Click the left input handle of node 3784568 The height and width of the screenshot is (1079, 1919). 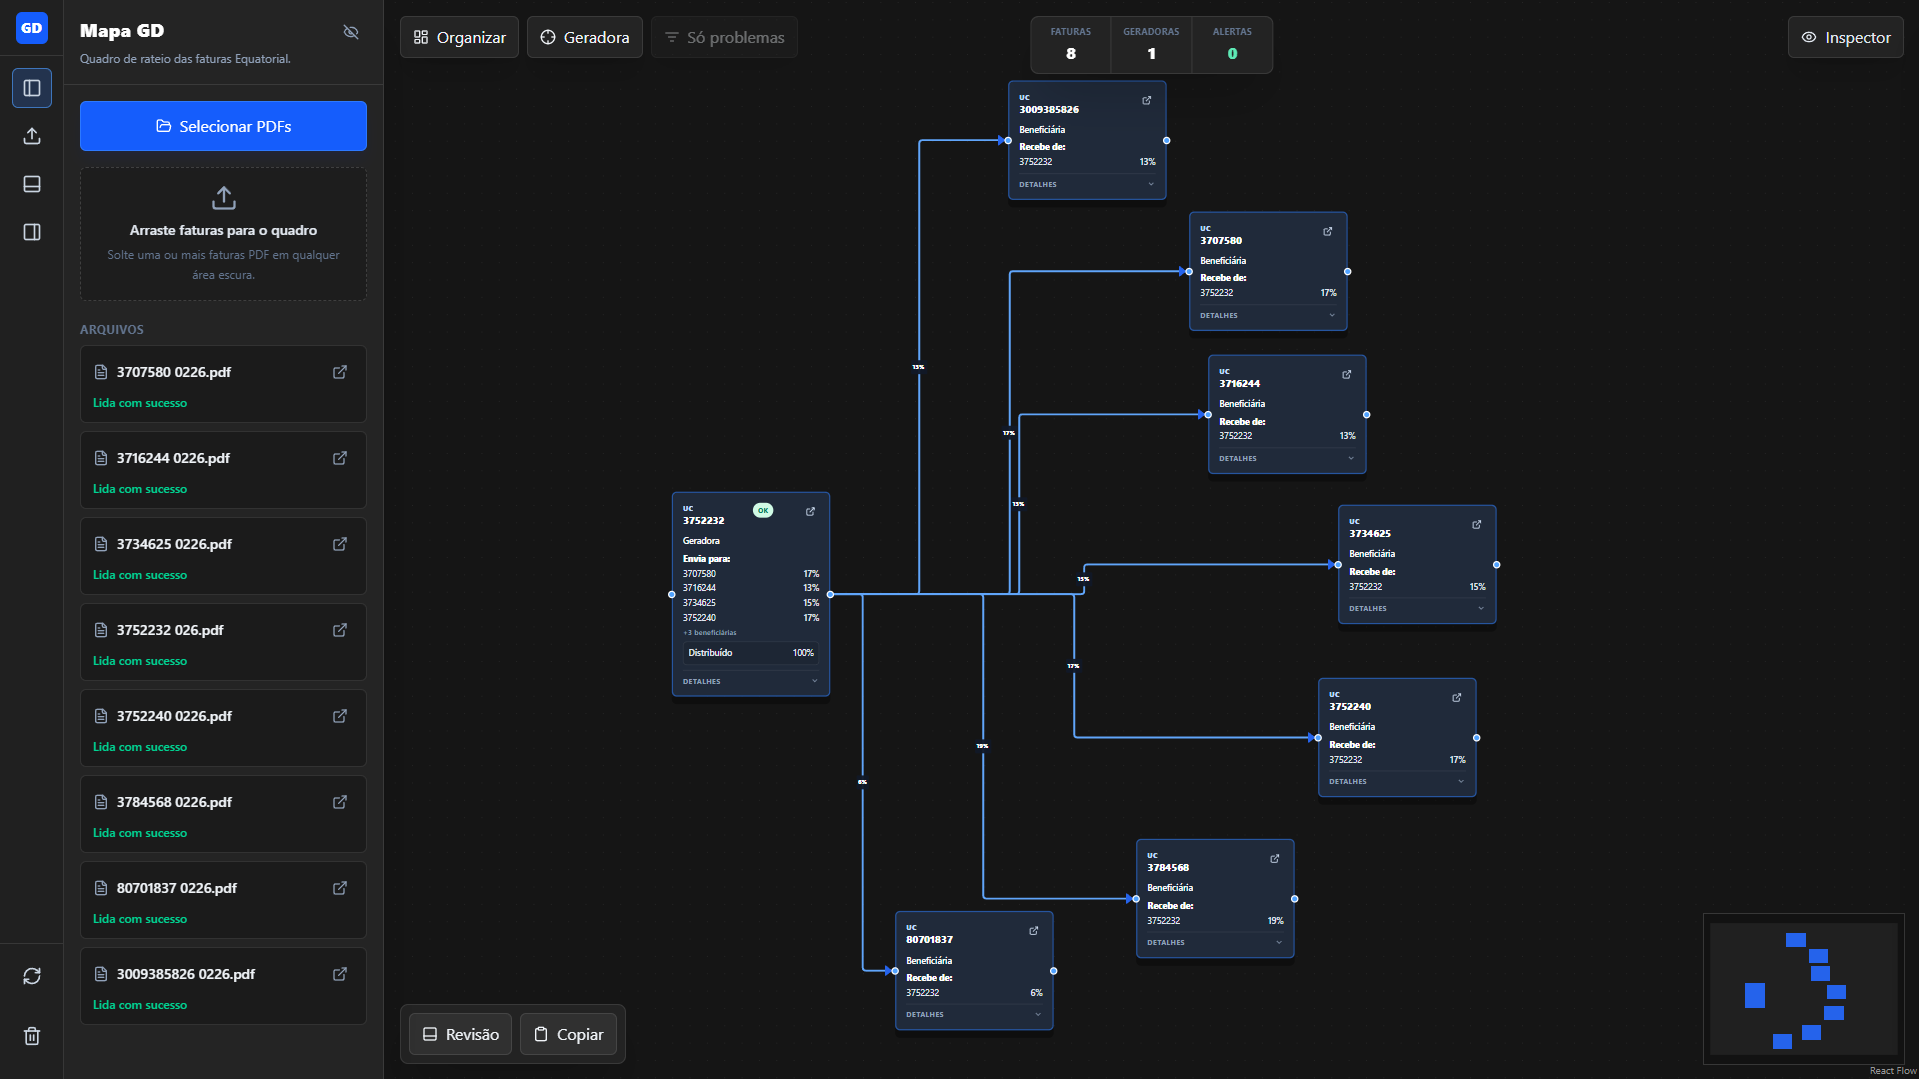tap(1136, 898)
